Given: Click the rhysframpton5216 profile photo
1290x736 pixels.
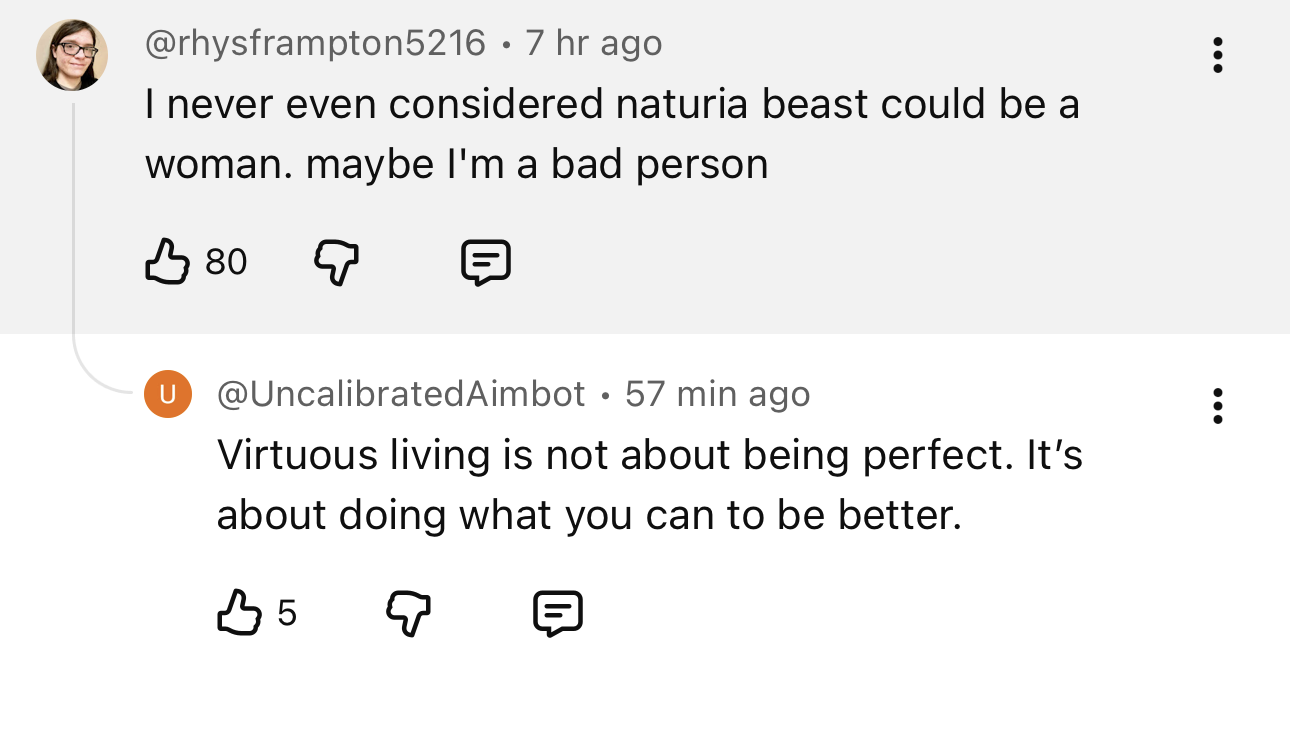Looking at the screenshot, I should click(72, 54).
